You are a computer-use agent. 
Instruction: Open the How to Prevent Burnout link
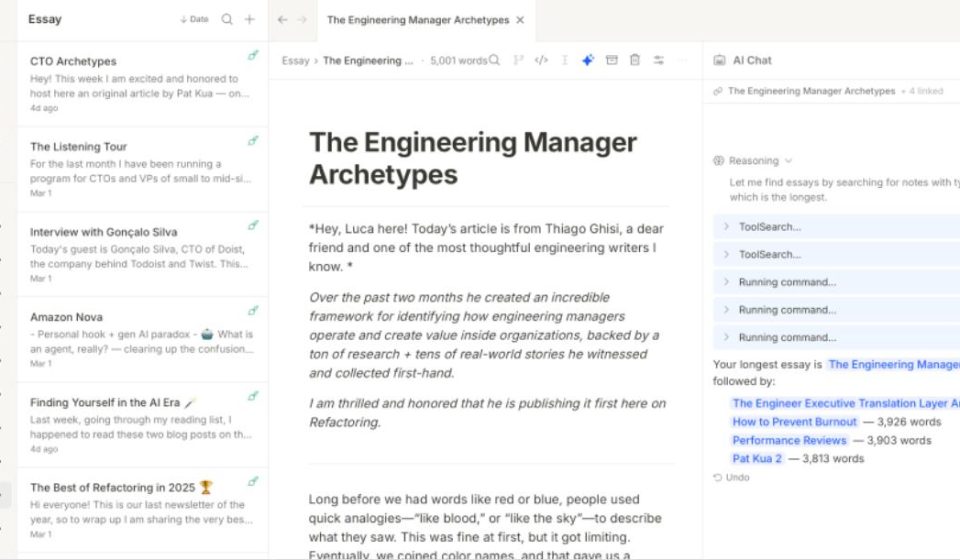pos(794,422)
